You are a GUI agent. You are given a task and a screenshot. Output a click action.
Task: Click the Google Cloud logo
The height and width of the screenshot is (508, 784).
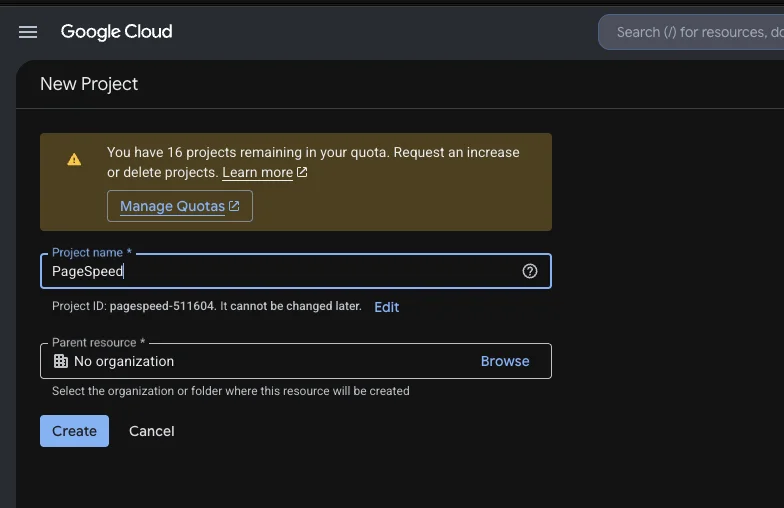point(116,32)
